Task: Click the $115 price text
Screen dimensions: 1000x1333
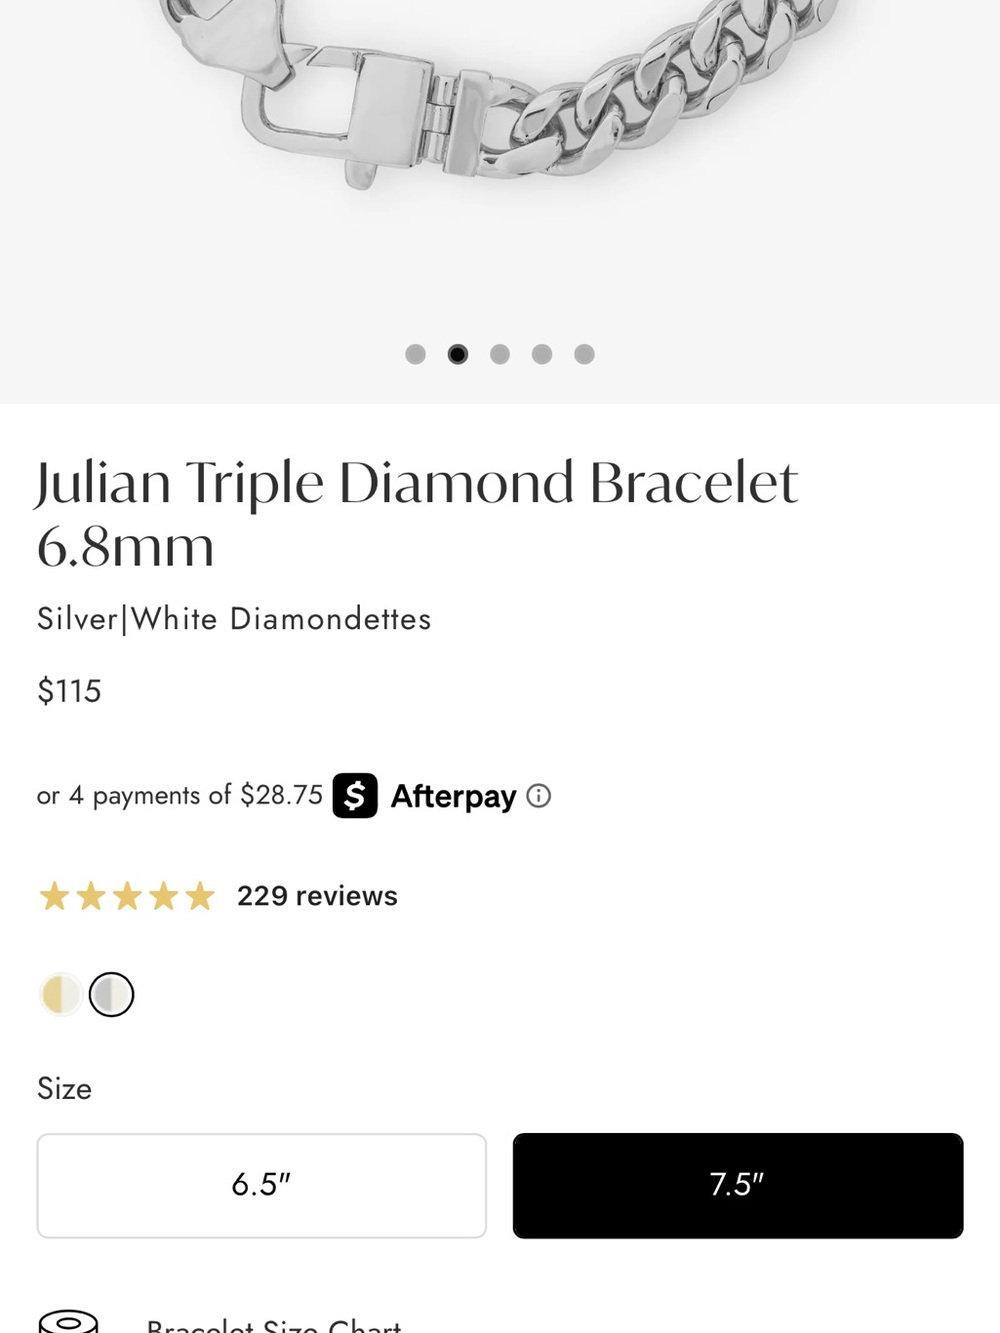Action: [x=69, y=691]
